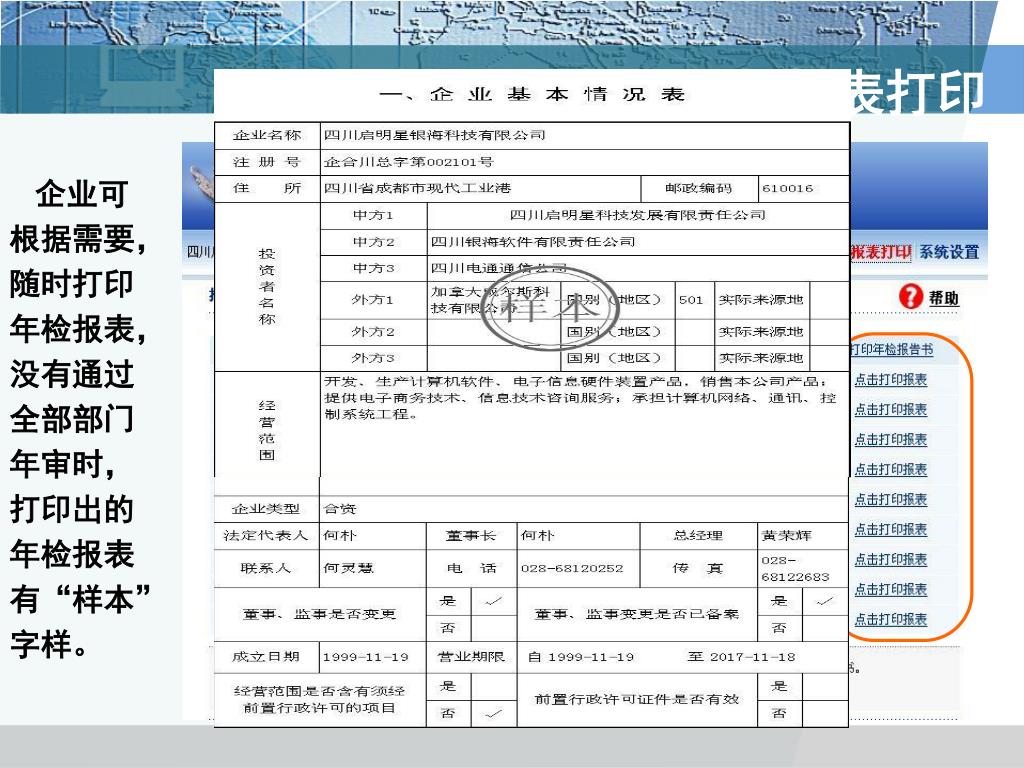Click 何朴 beside 法定代表人
The image size is (1024, 768).
pyautogui.click(x=340, y=536)
